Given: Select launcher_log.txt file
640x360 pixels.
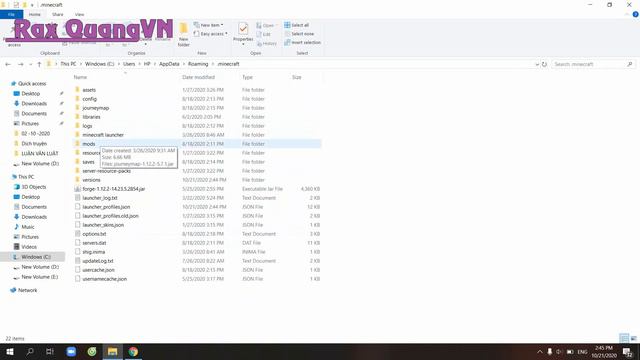Looking at the screenshot, I should point(100,198).
